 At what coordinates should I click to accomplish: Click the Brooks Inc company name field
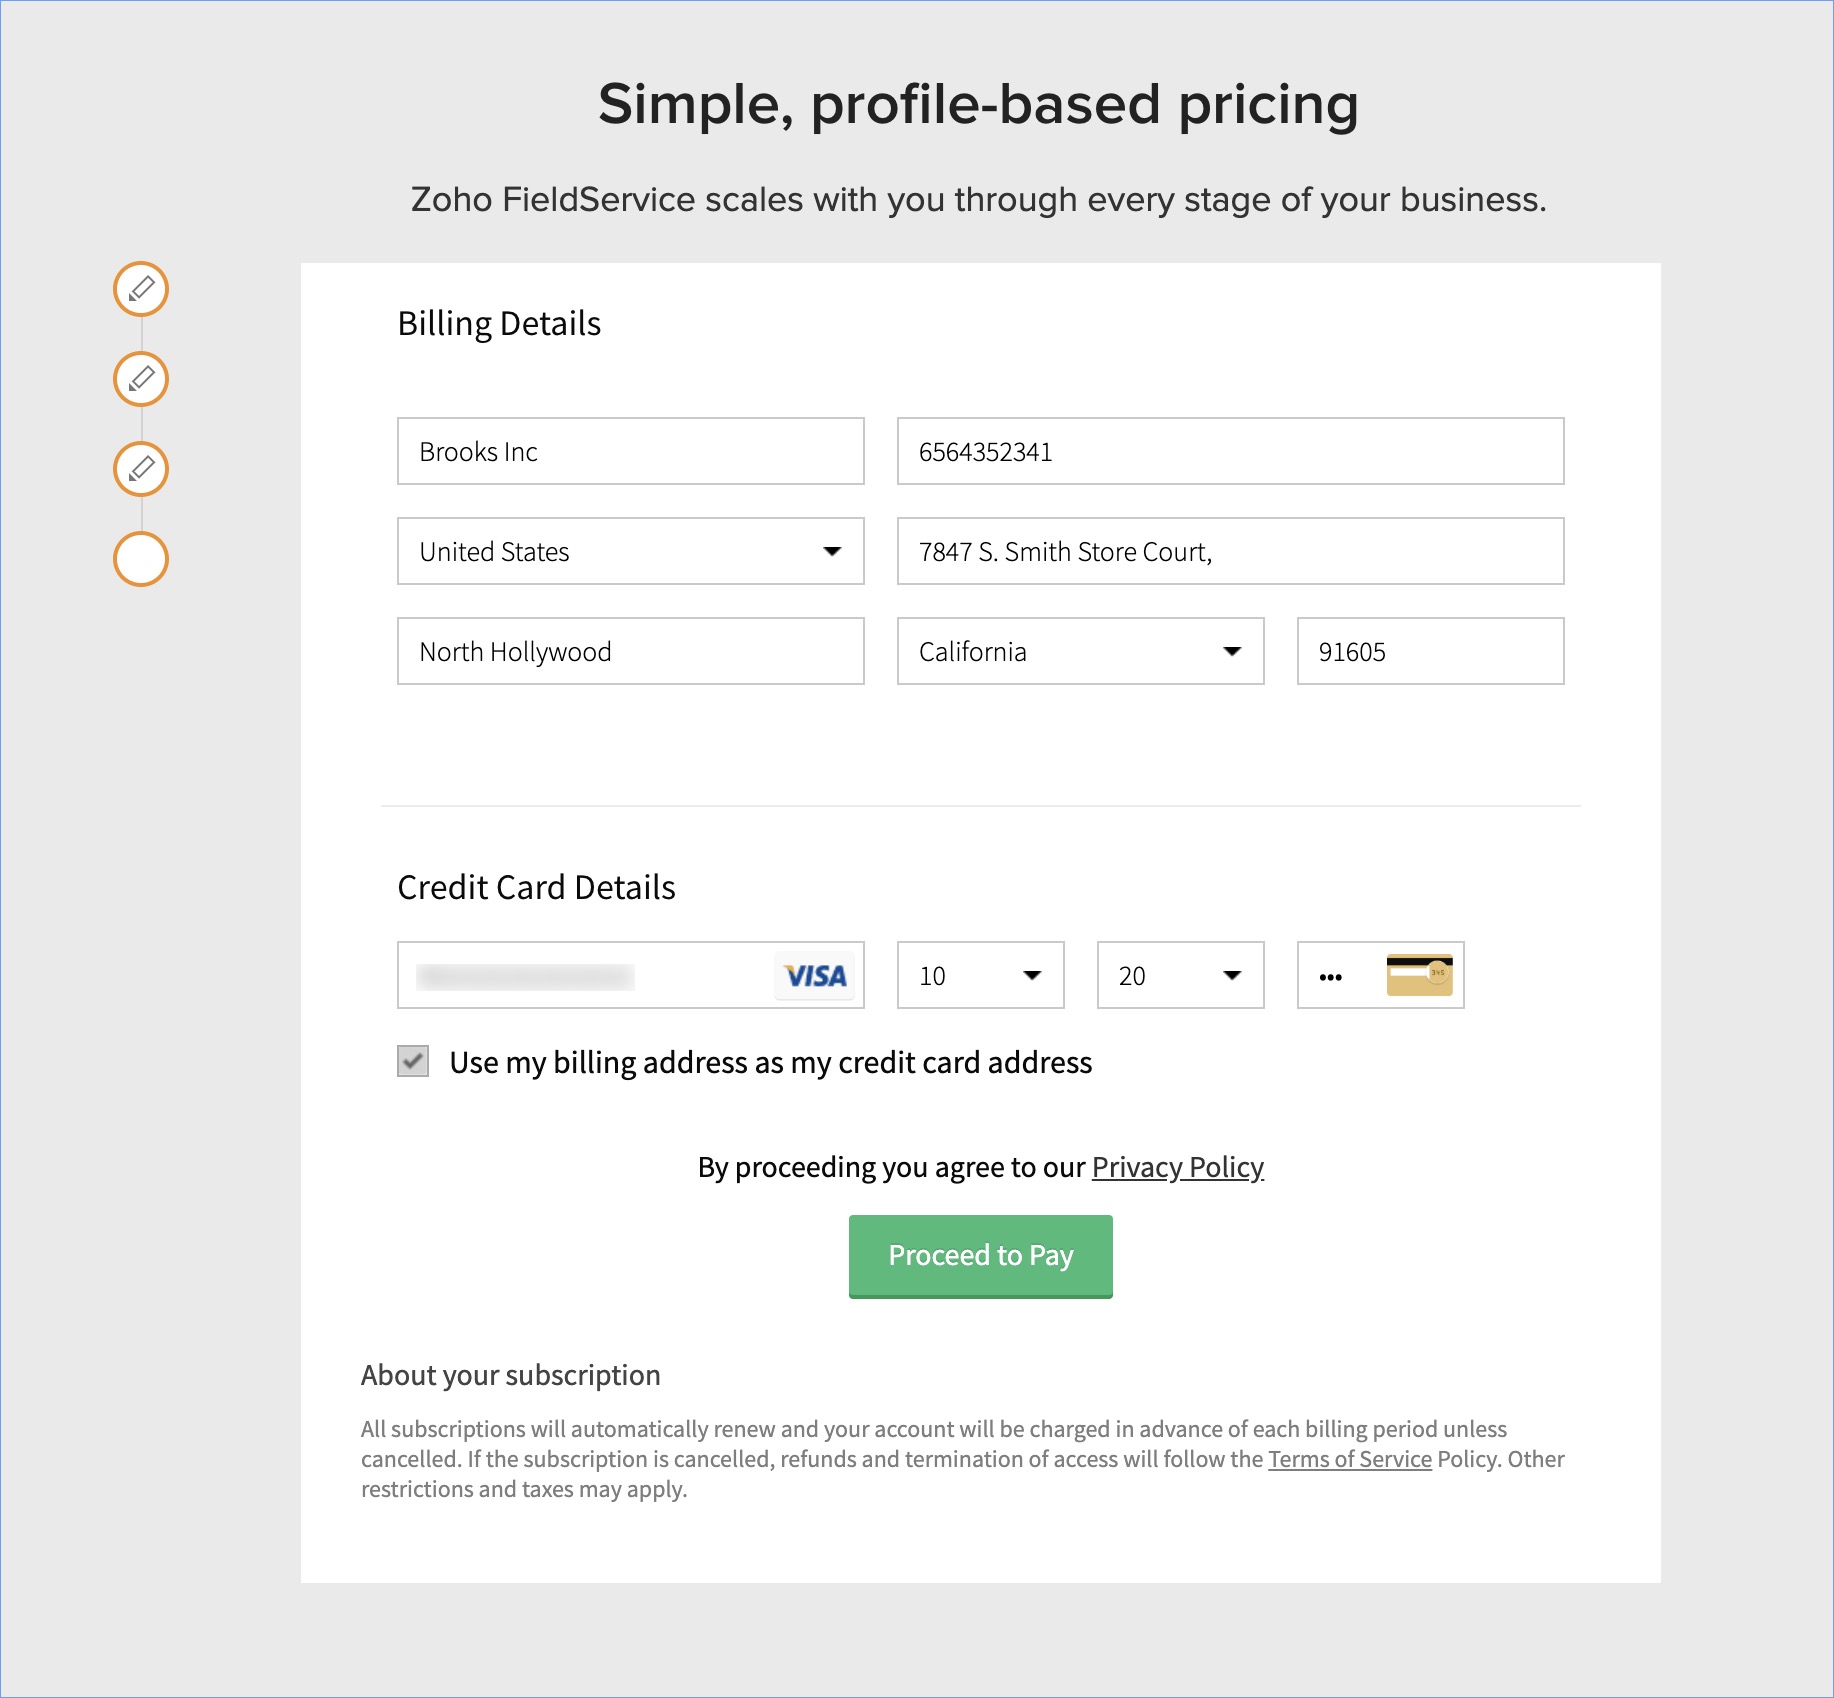click(630, 451)
